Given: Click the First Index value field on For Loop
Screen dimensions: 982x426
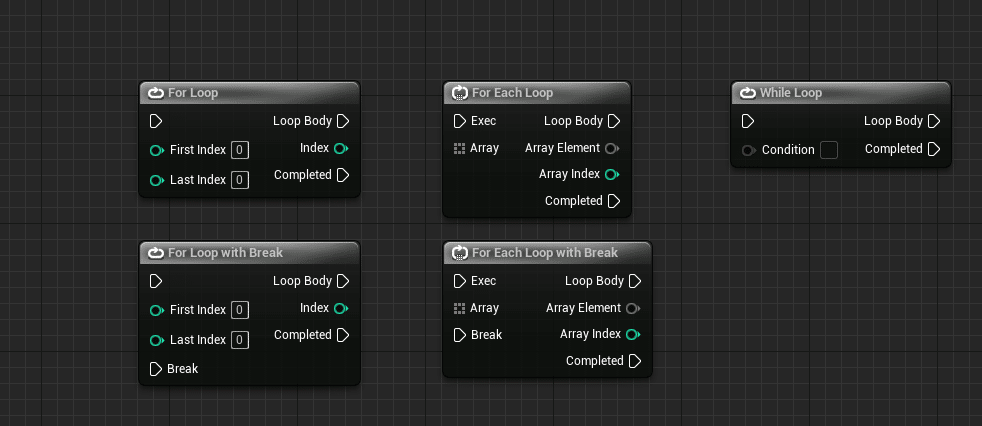Looking at the screenshot, I should click(x=240, y=150).
